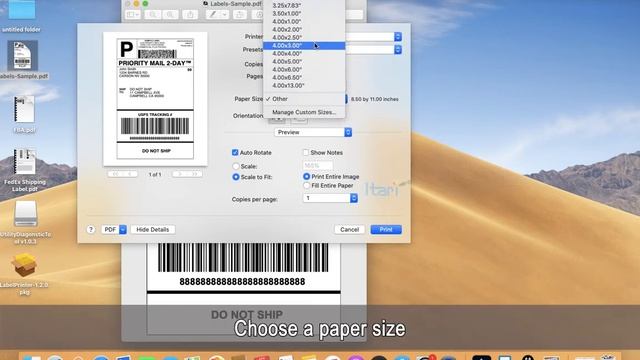Click the Hide Details button
640x360 pixels.
pos(153,229)
